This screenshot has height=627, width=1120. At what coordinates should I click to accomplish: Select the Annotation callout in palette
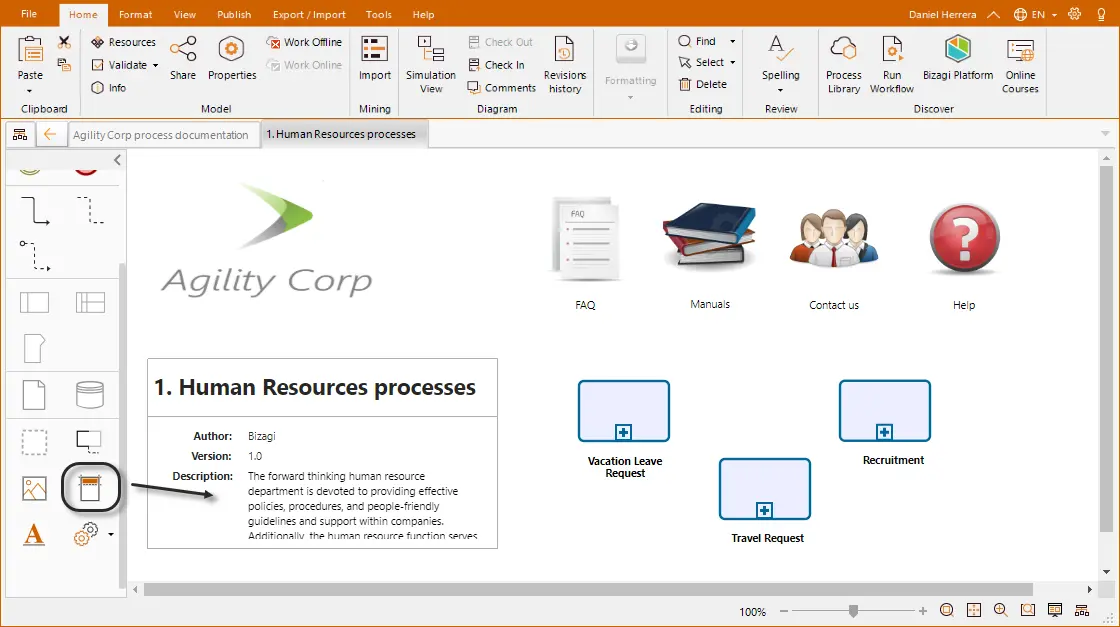(x=89, y=441)
